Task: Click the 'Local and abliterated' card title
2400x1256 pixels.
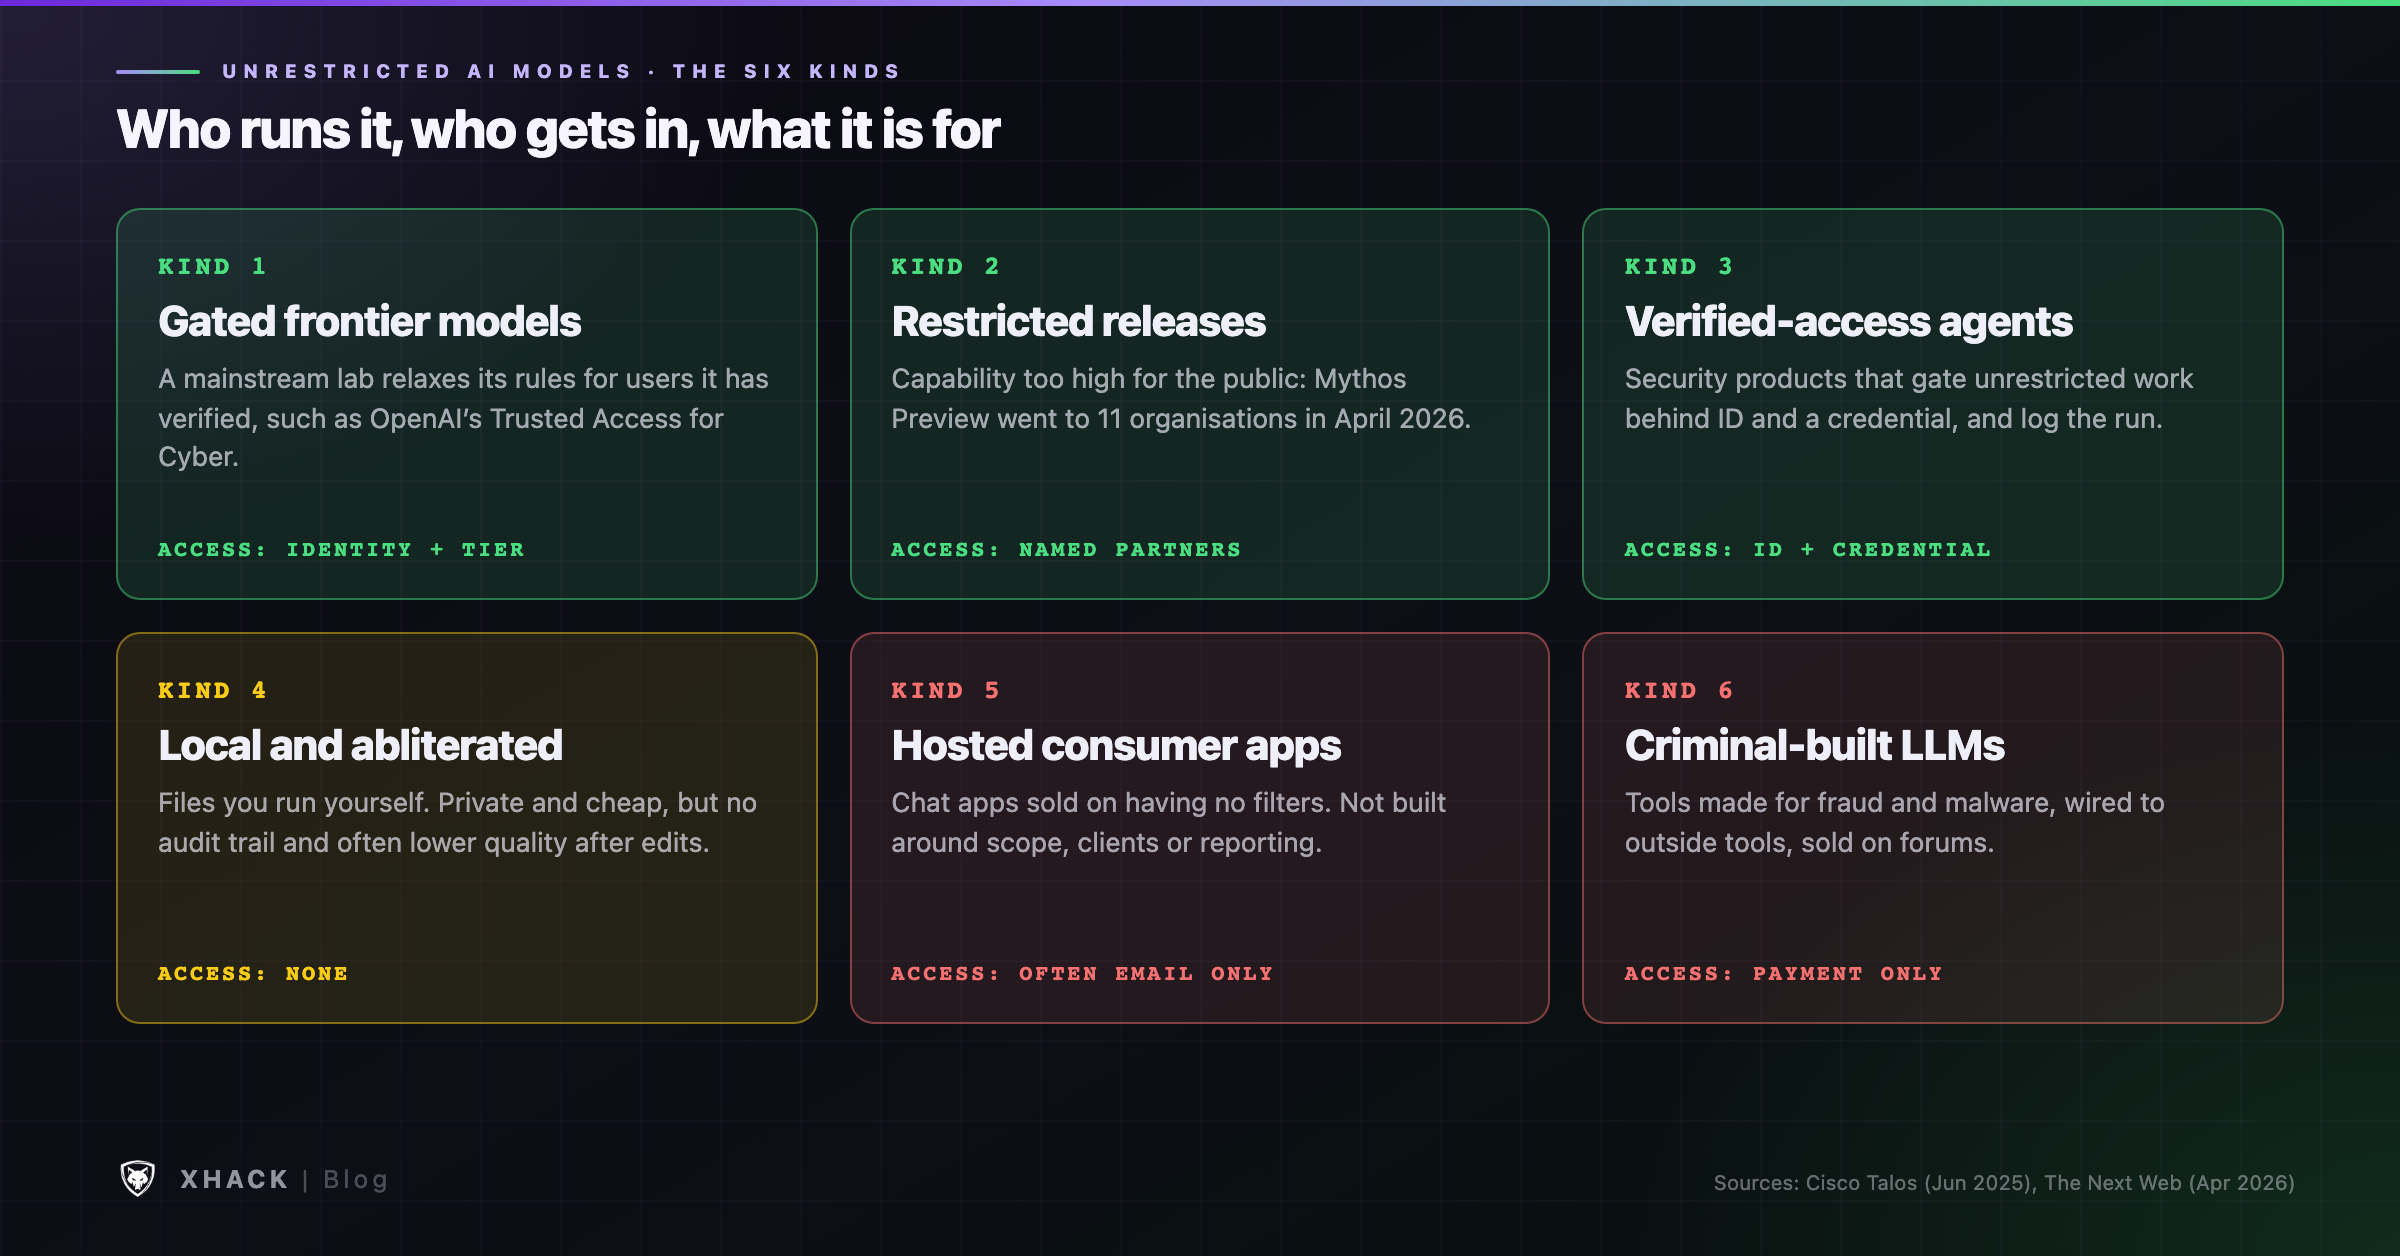Action: pos(360,746)
